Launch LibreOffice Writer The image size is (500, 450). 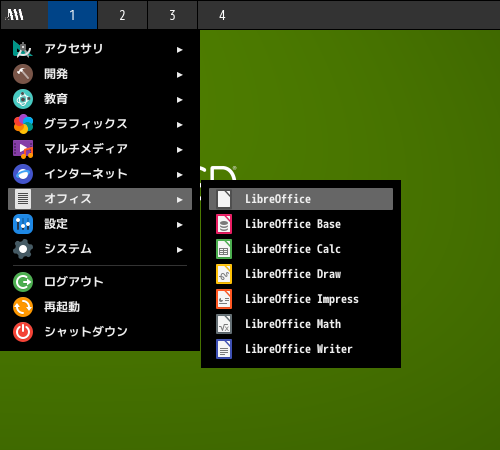[x=301, y=349]
